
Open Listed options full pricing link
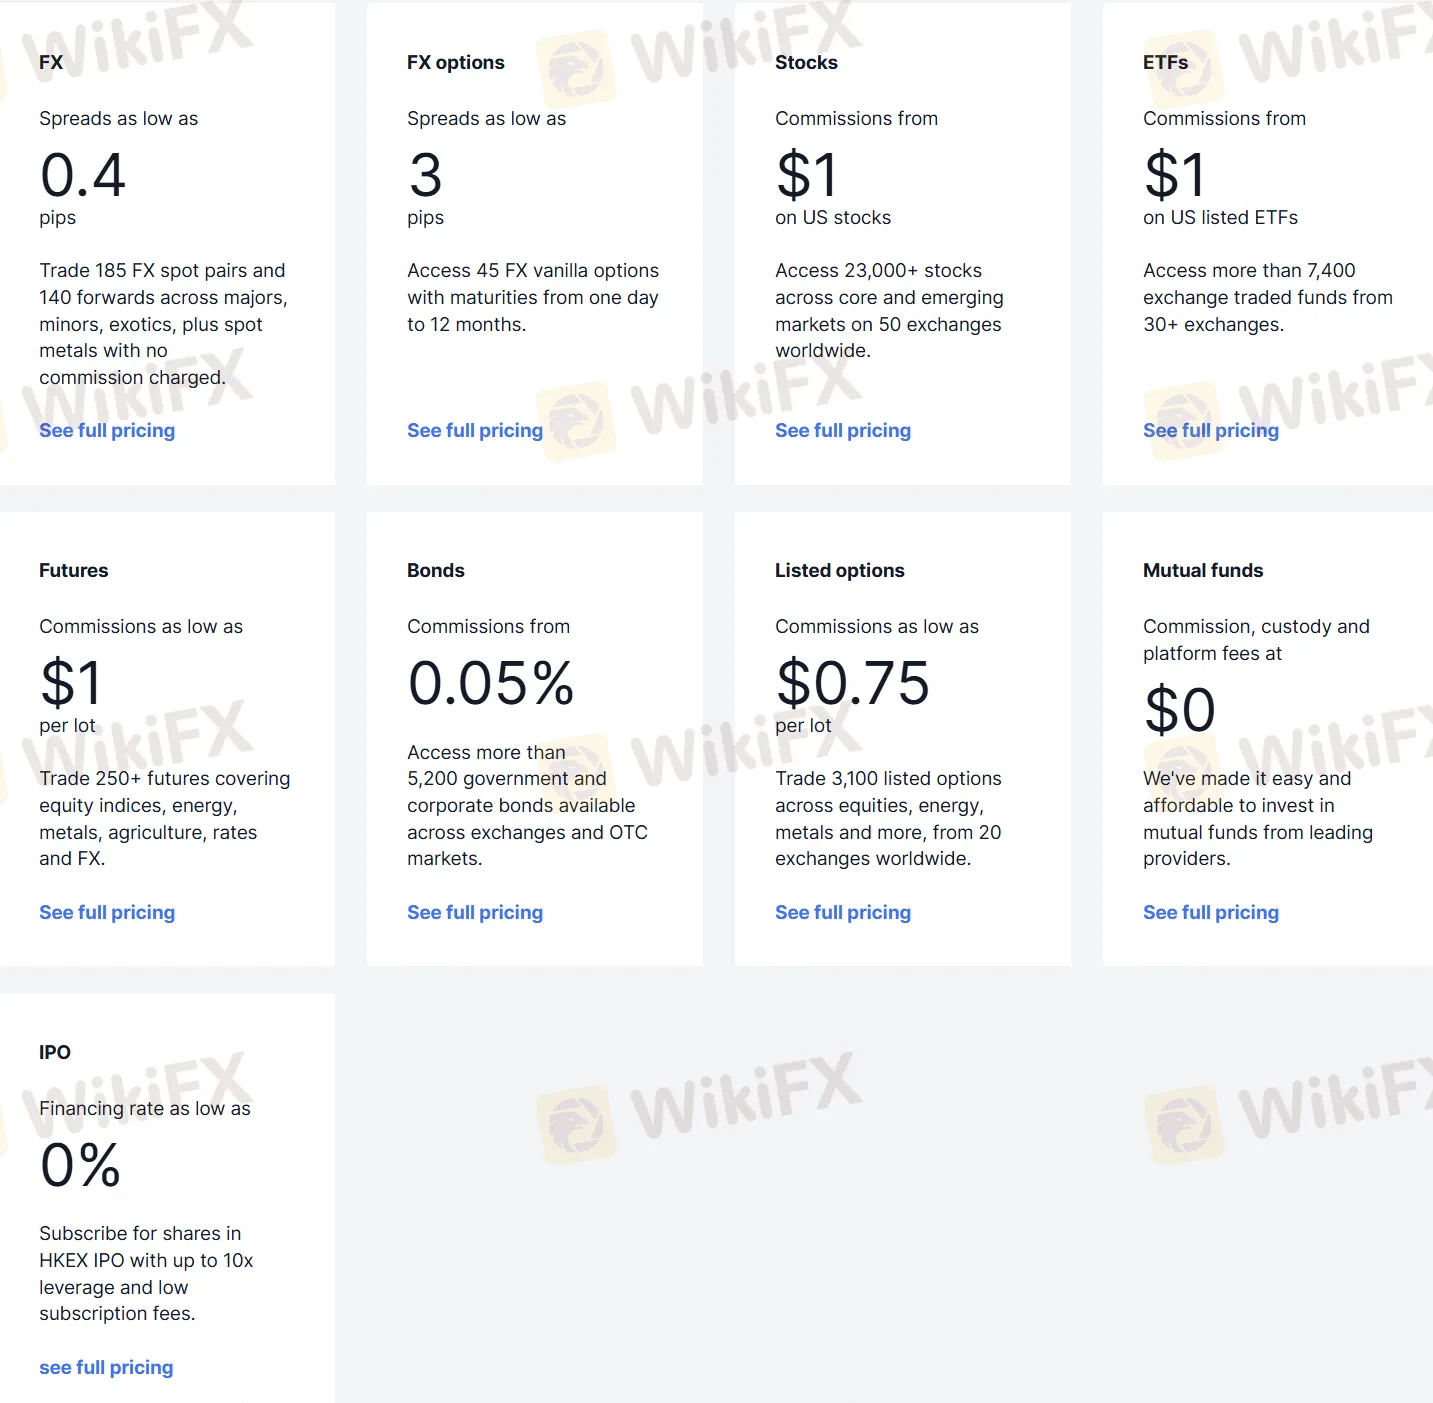[843, 912]
